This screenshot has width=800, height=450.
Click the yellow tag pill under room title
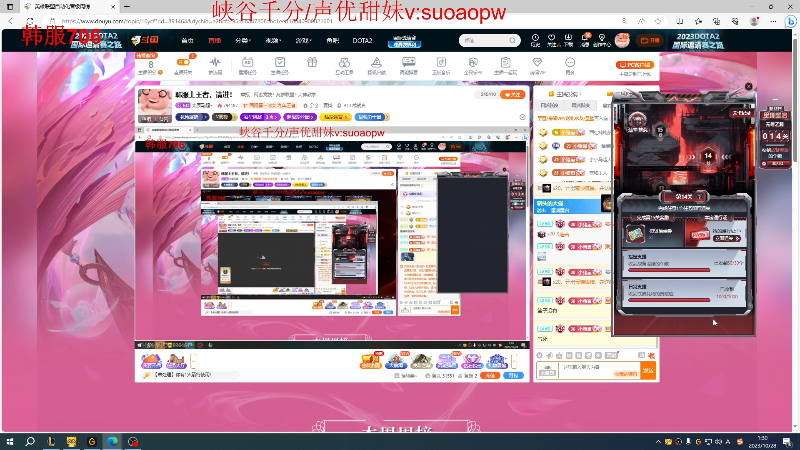(335, 117)
